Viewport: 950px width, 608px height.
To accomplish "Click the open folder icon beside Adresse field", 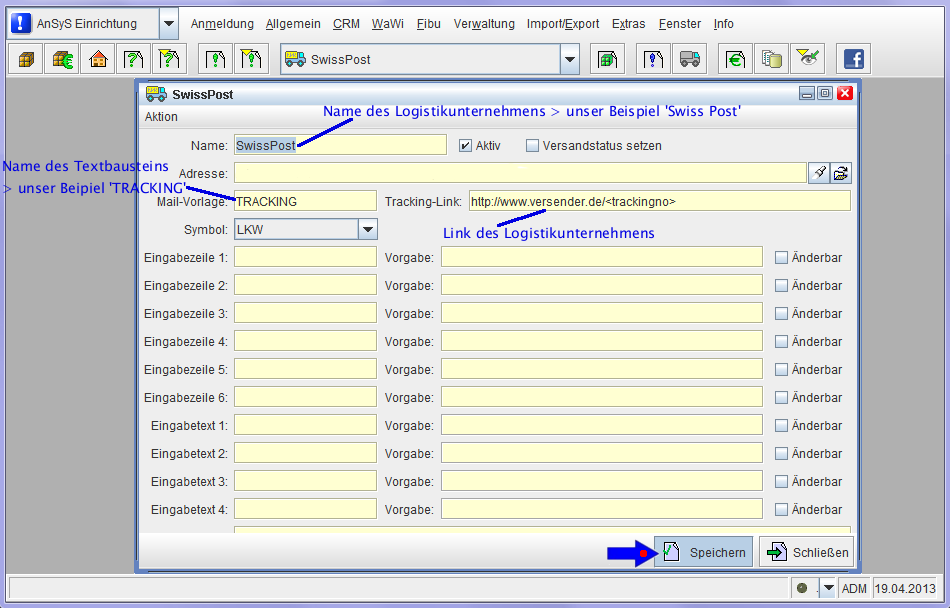I will point(841,173).
